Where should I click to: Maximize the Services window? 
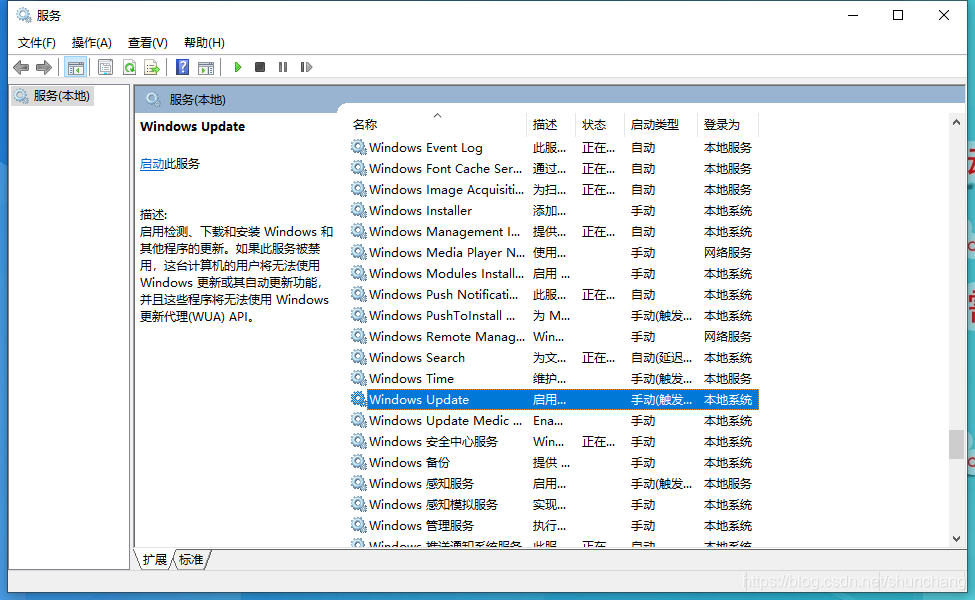pos(898,15)
